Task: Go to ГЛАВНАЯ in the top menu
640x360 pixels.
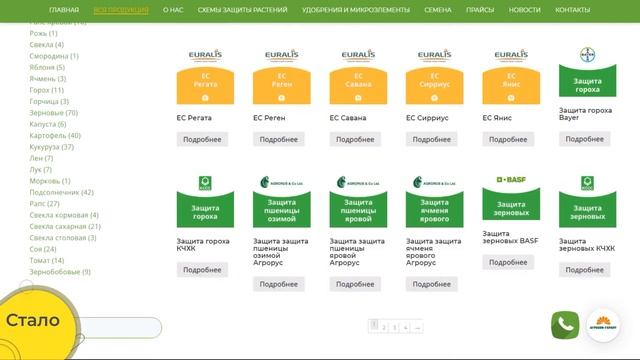Action: (x=64, y=10)
